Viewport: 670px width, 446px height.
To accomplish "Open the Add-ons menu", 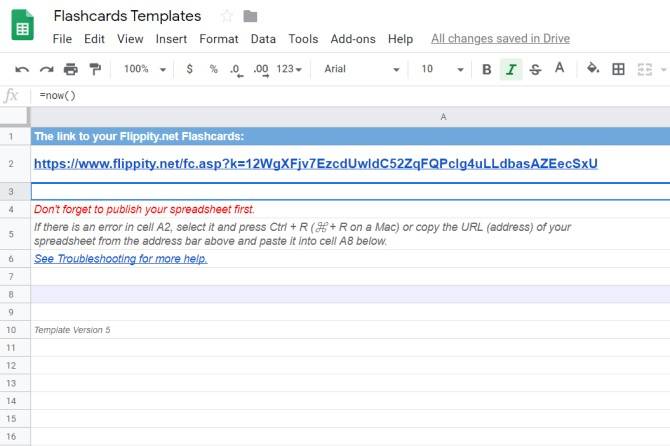I will (x=353, y=39).
